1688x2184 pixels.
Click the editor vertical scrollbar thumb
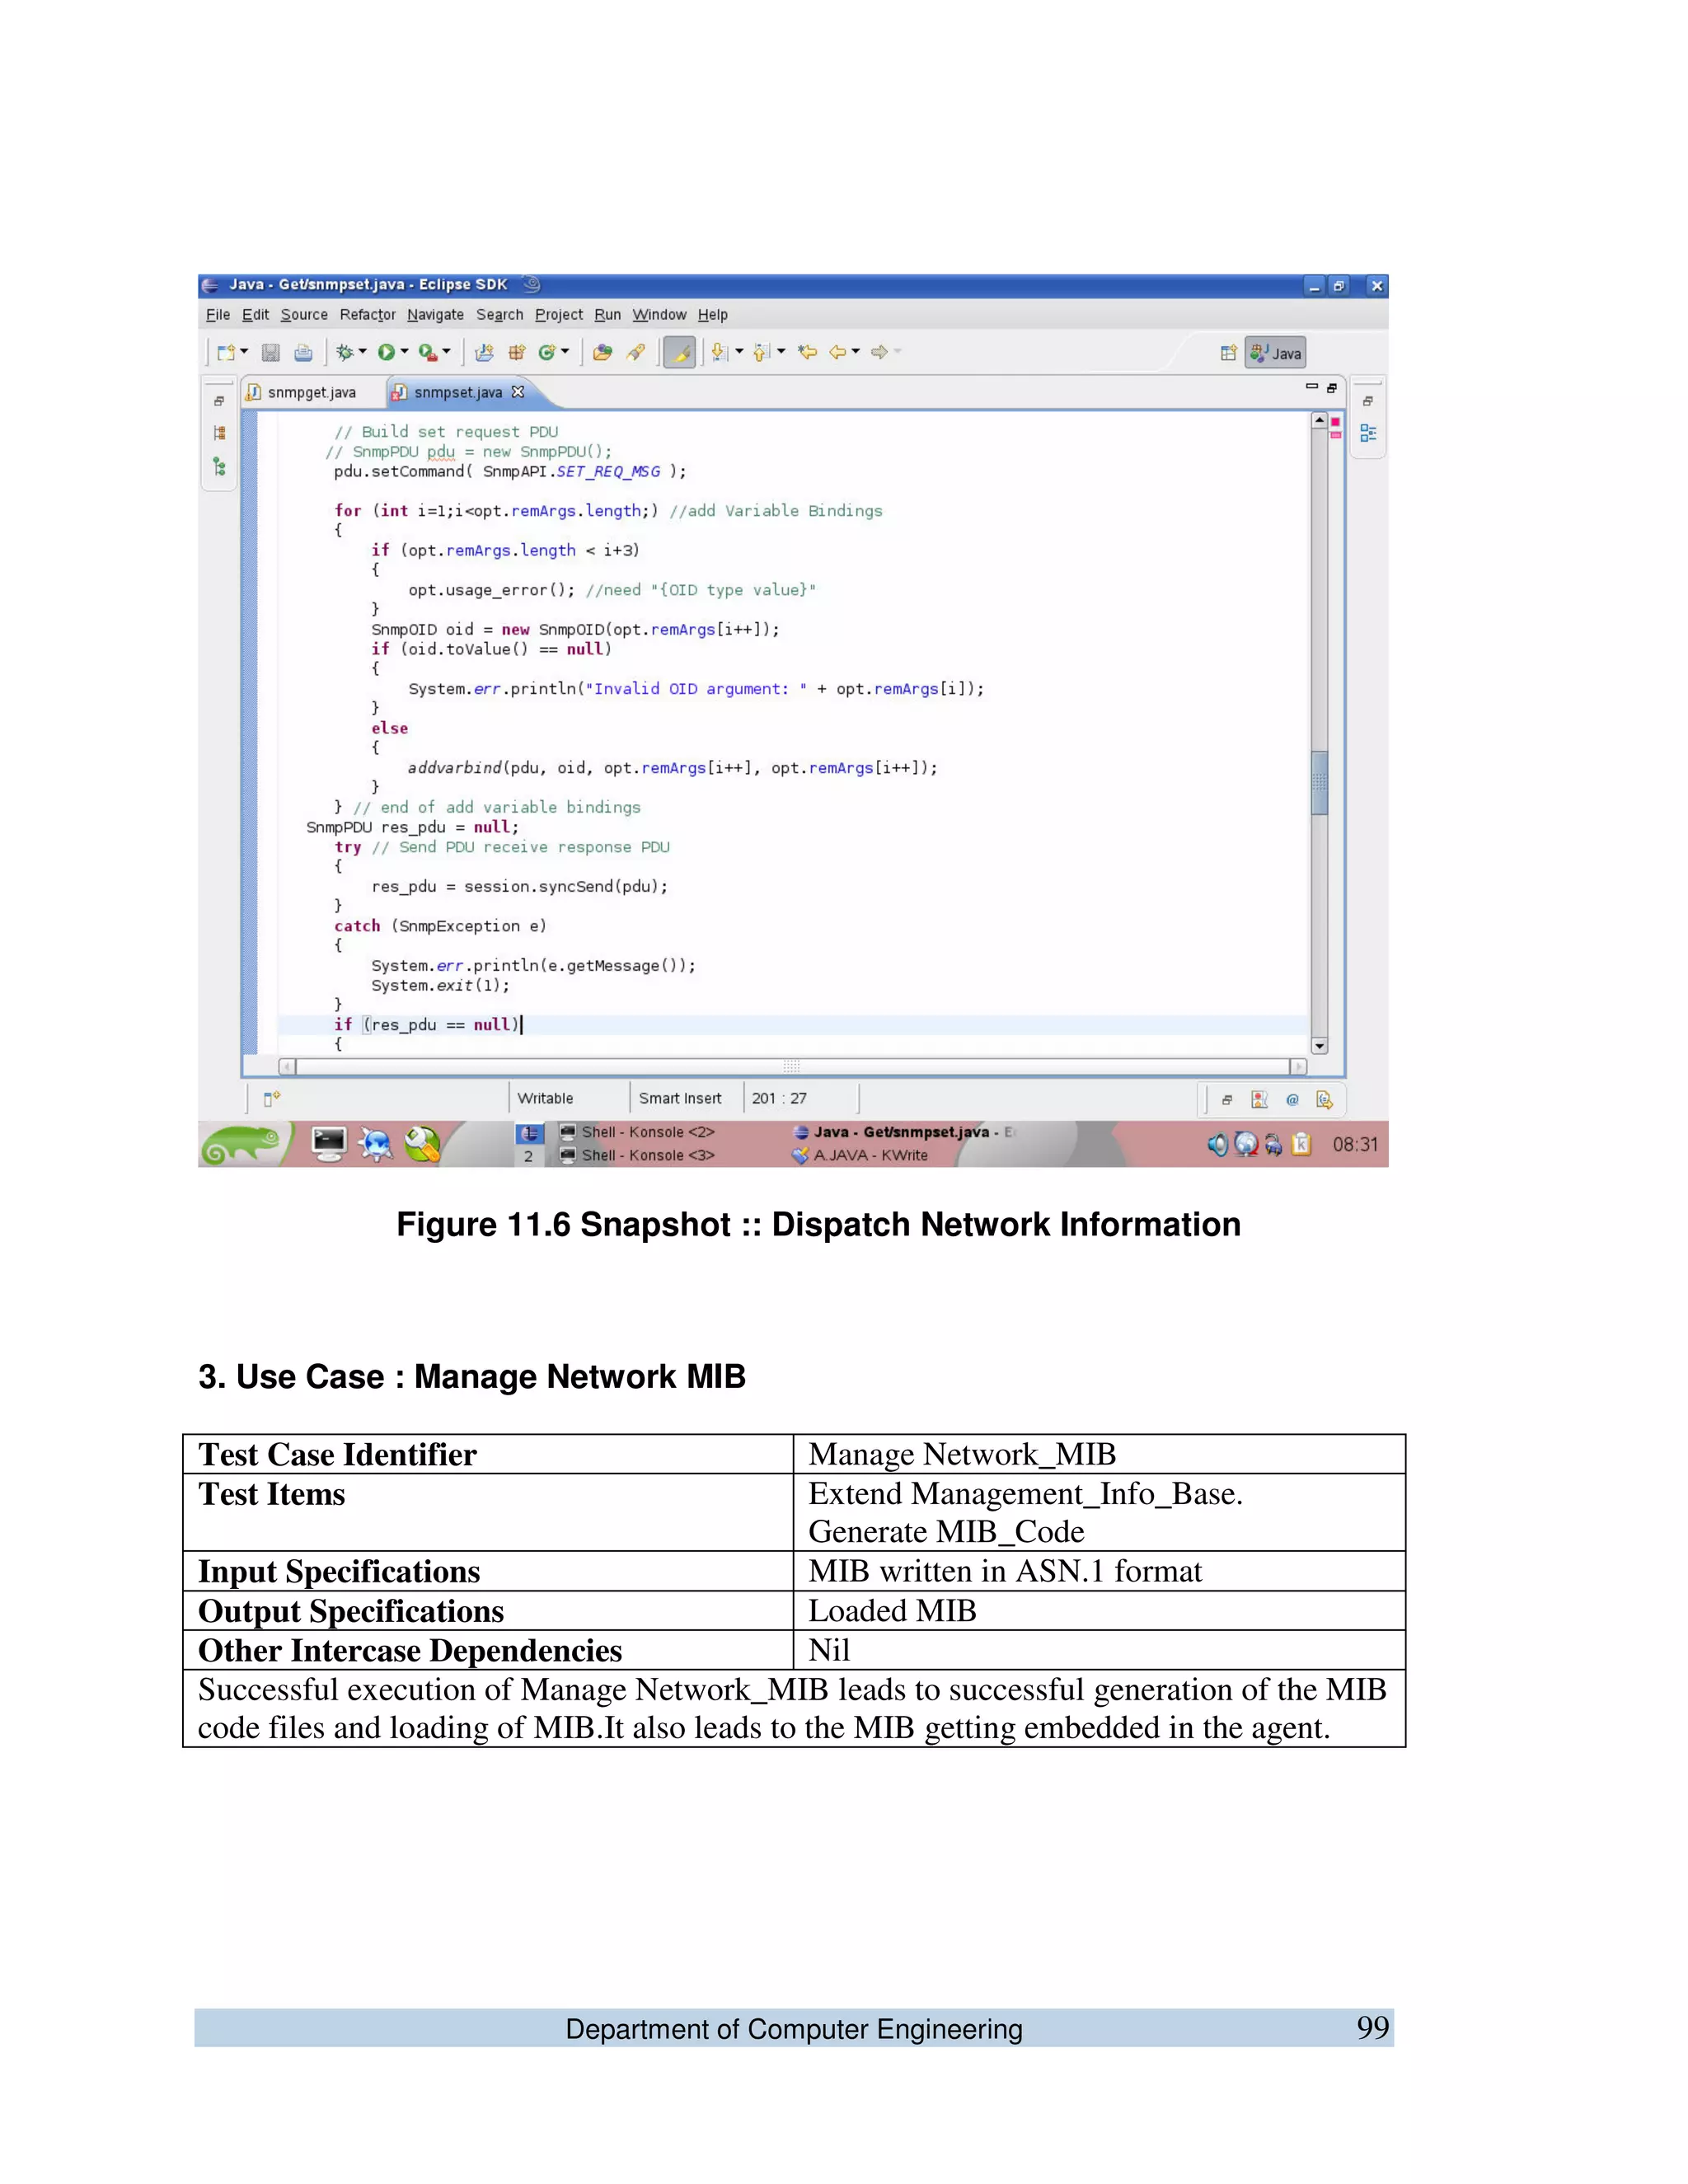pos(1319,783)
